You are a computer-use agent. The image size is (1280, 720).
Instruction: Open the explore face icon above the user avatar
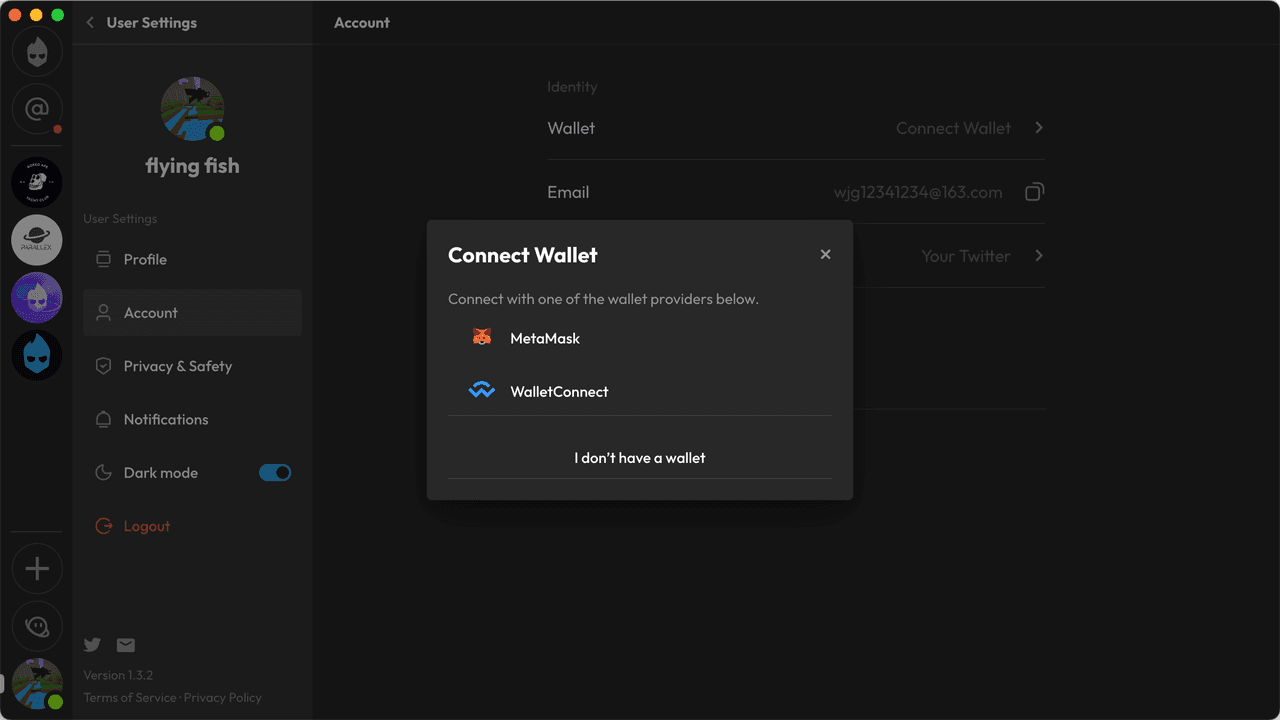(37, 627)
